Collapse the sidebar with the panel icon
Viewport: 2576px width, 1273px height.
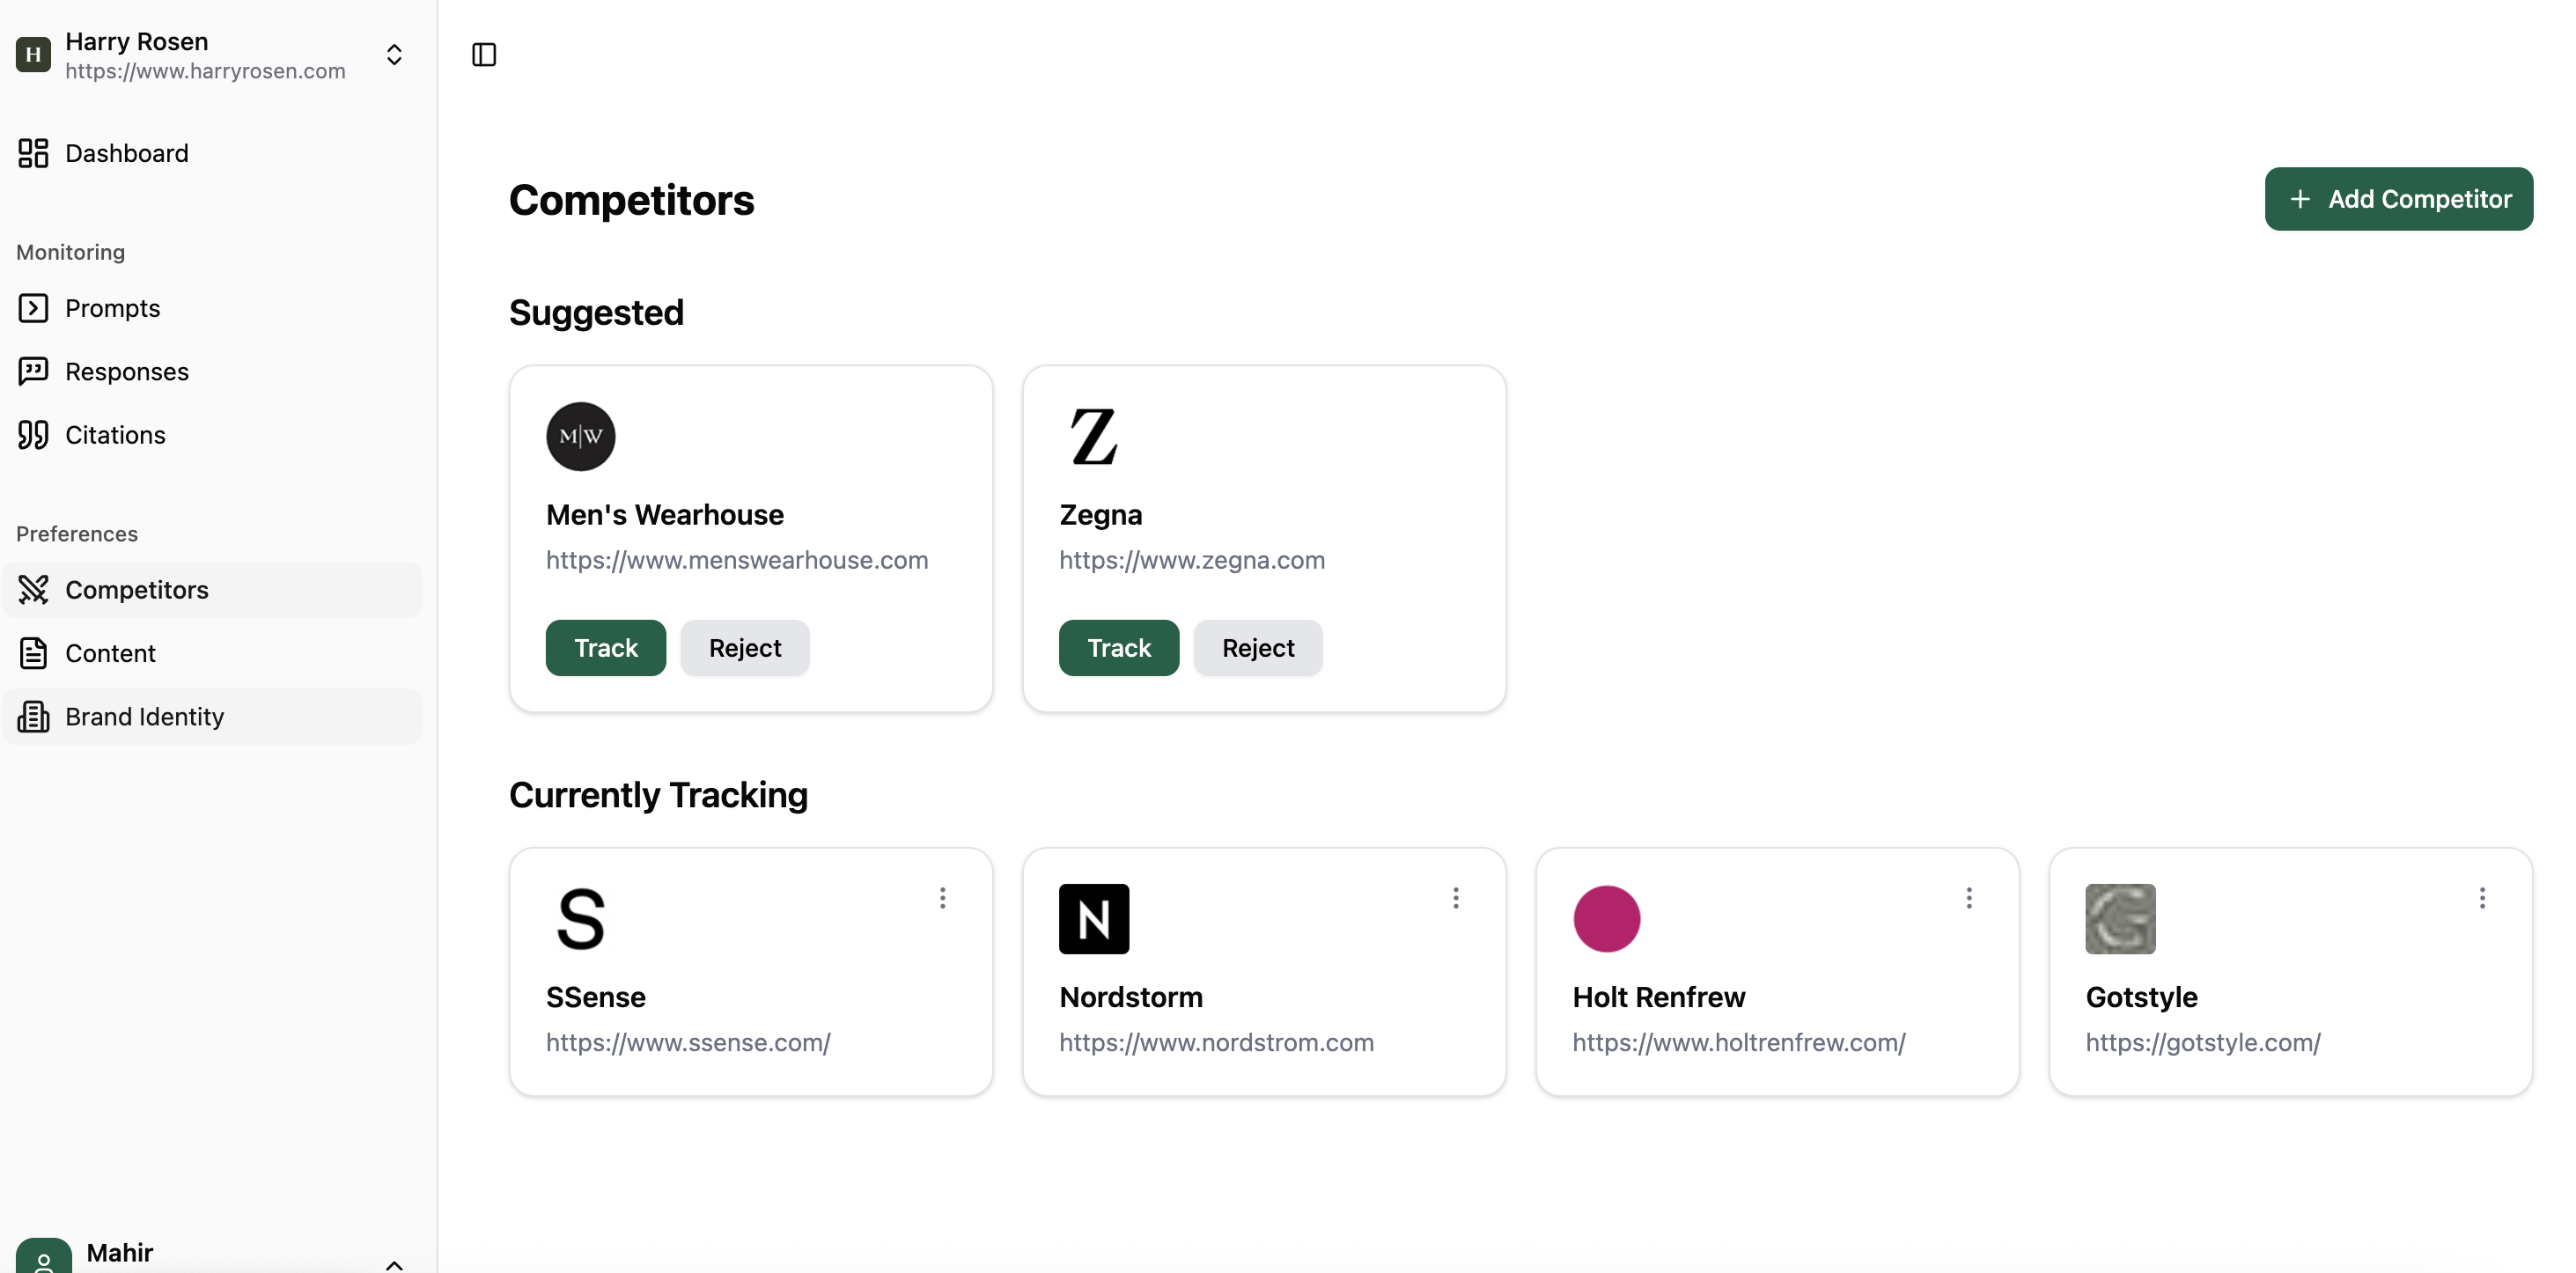coord(484,55)
